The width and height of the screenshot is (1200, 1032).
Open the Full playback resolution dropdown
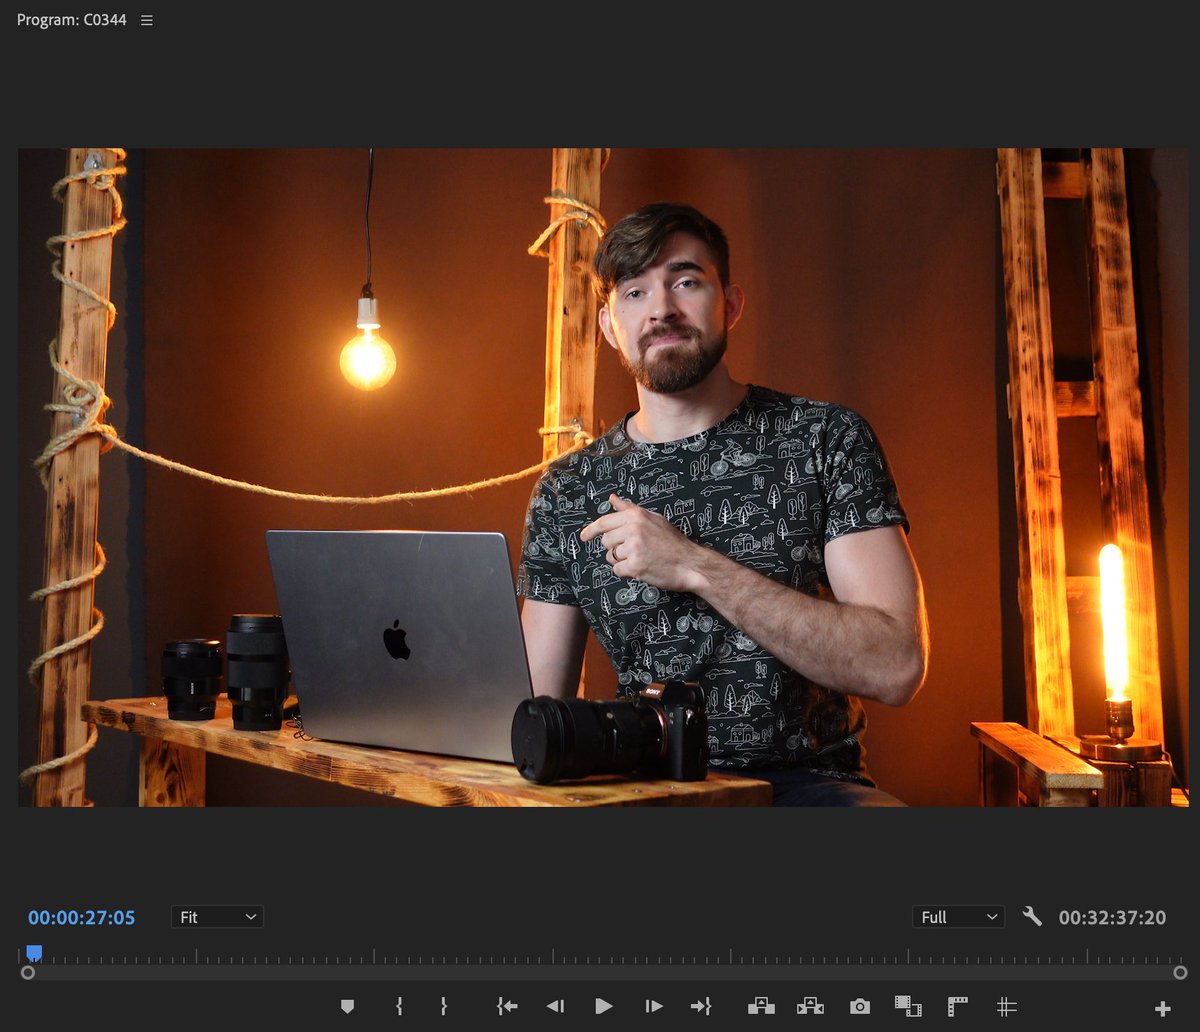click(957, 916)
